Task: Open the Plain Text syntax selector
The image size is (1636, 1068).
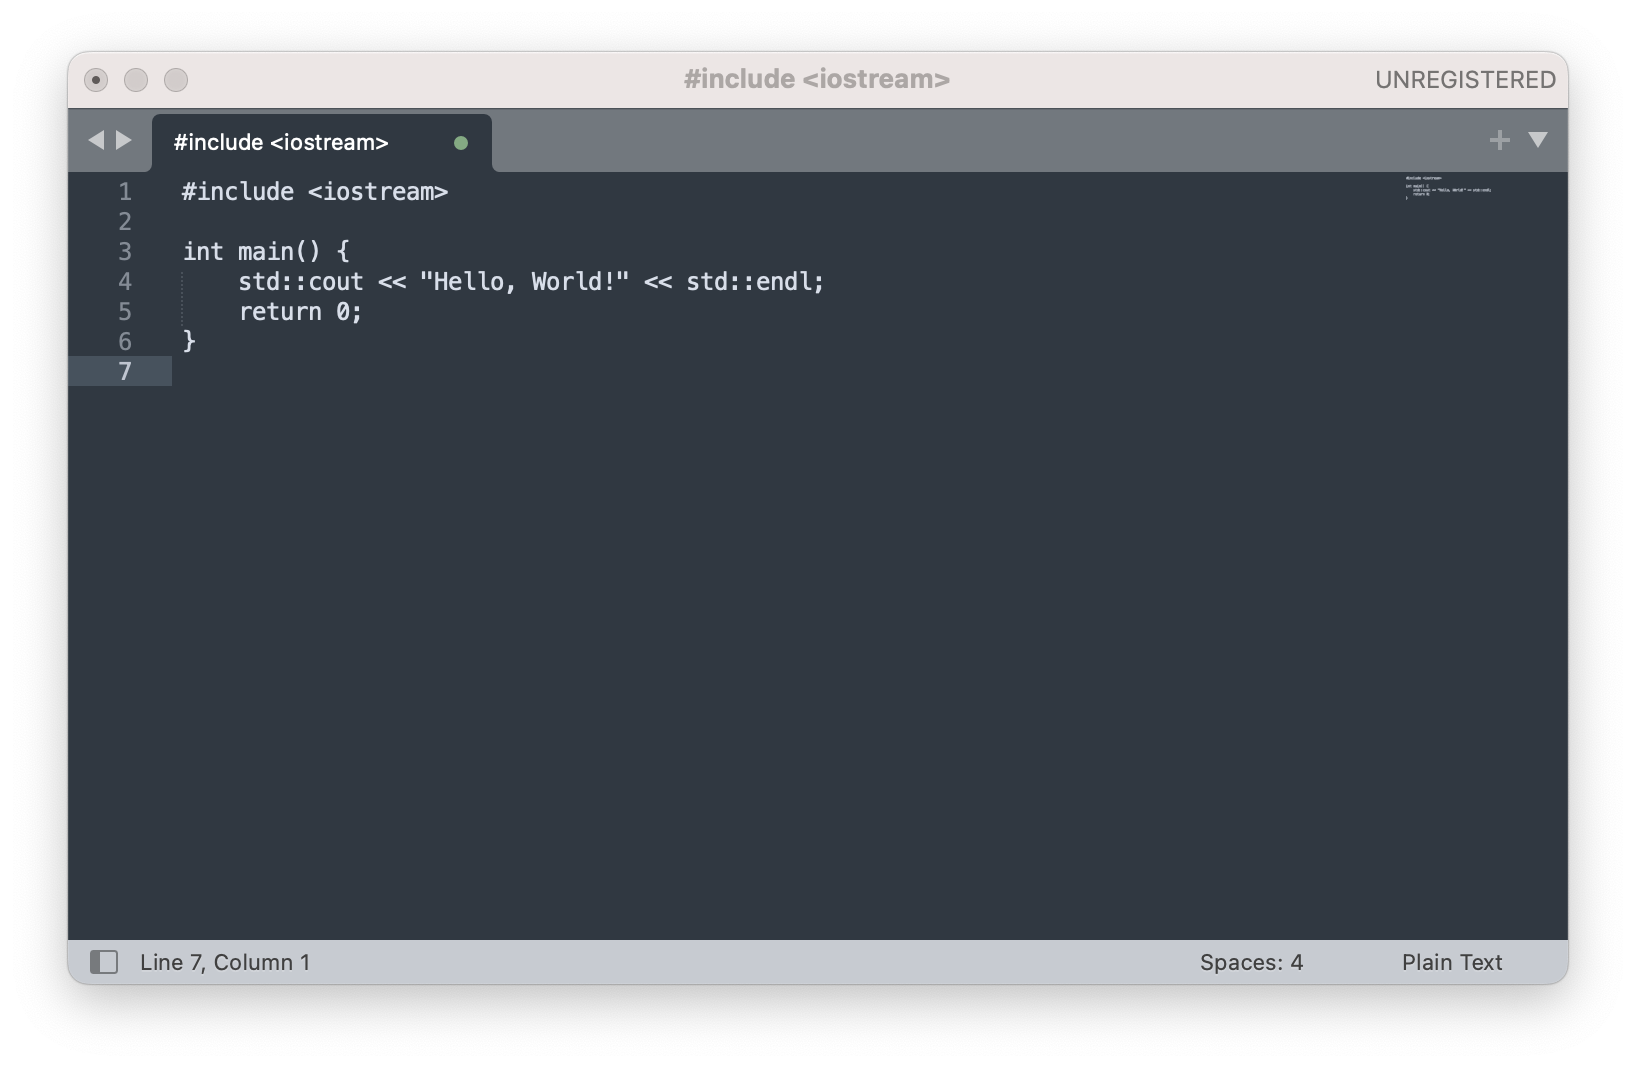Action: click(1452, 962)
